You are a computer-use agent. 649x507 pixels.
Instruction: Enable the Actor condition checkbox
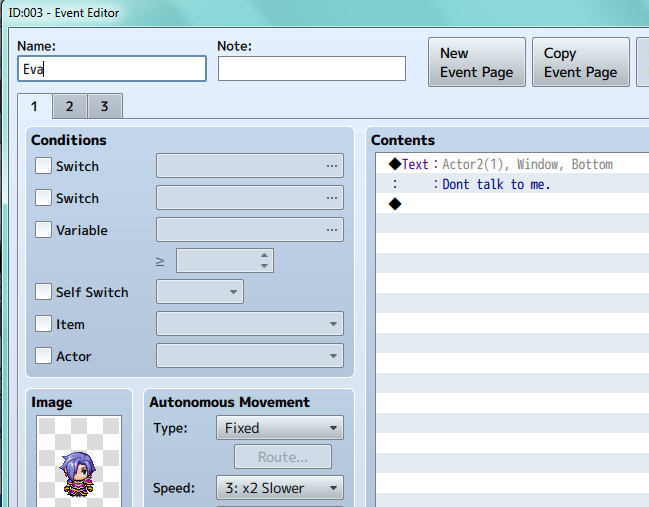(43, 356)
